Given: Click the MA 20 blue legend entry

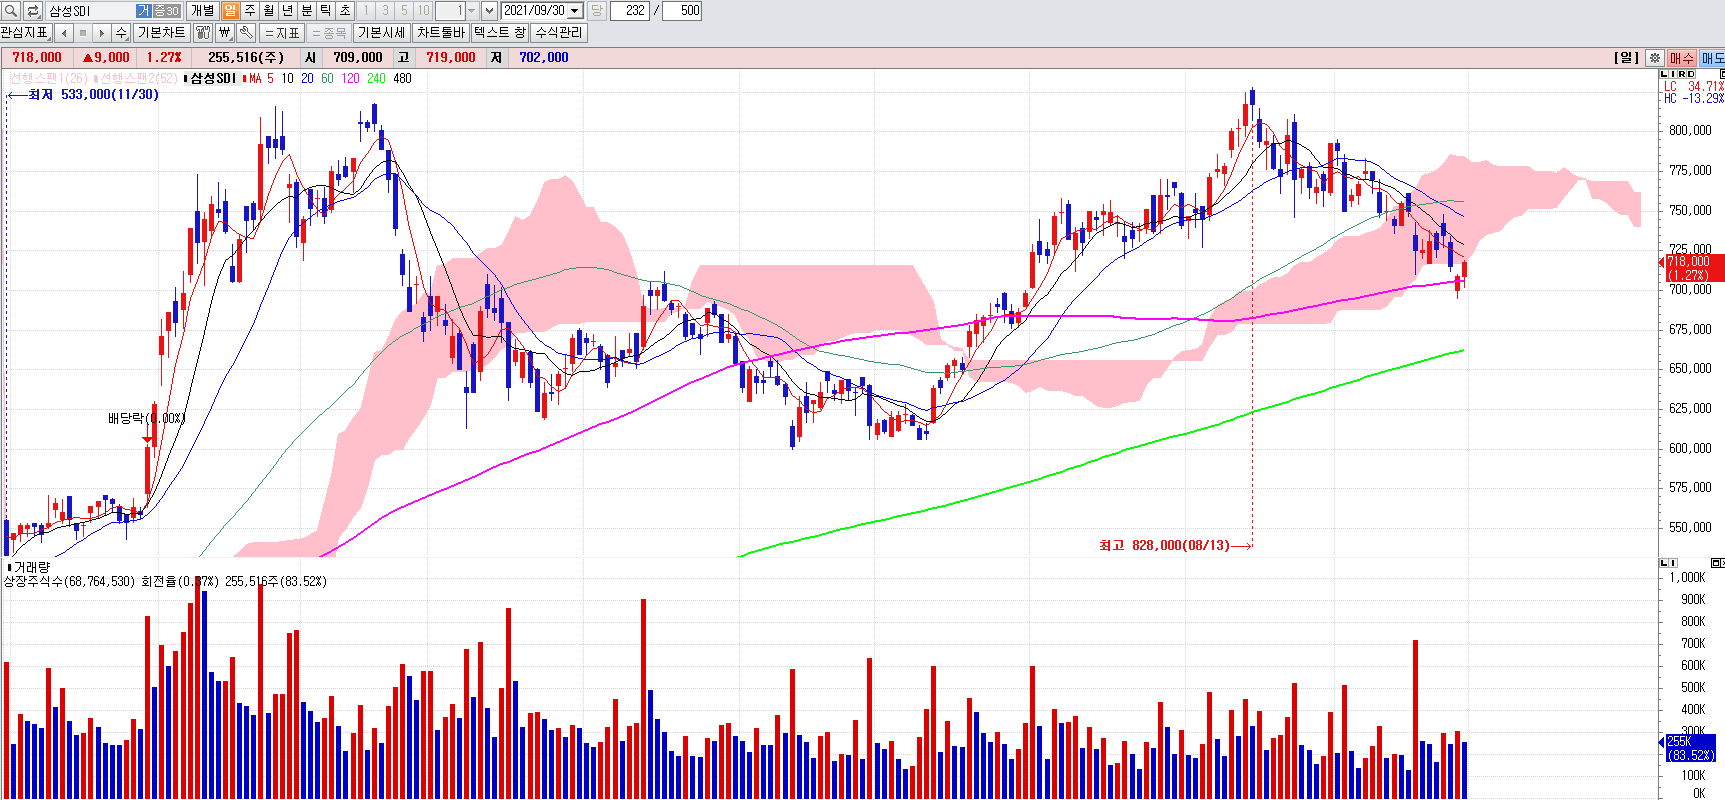Looking at the screenshot, I should pyautogui.click(x=307, y=78).
